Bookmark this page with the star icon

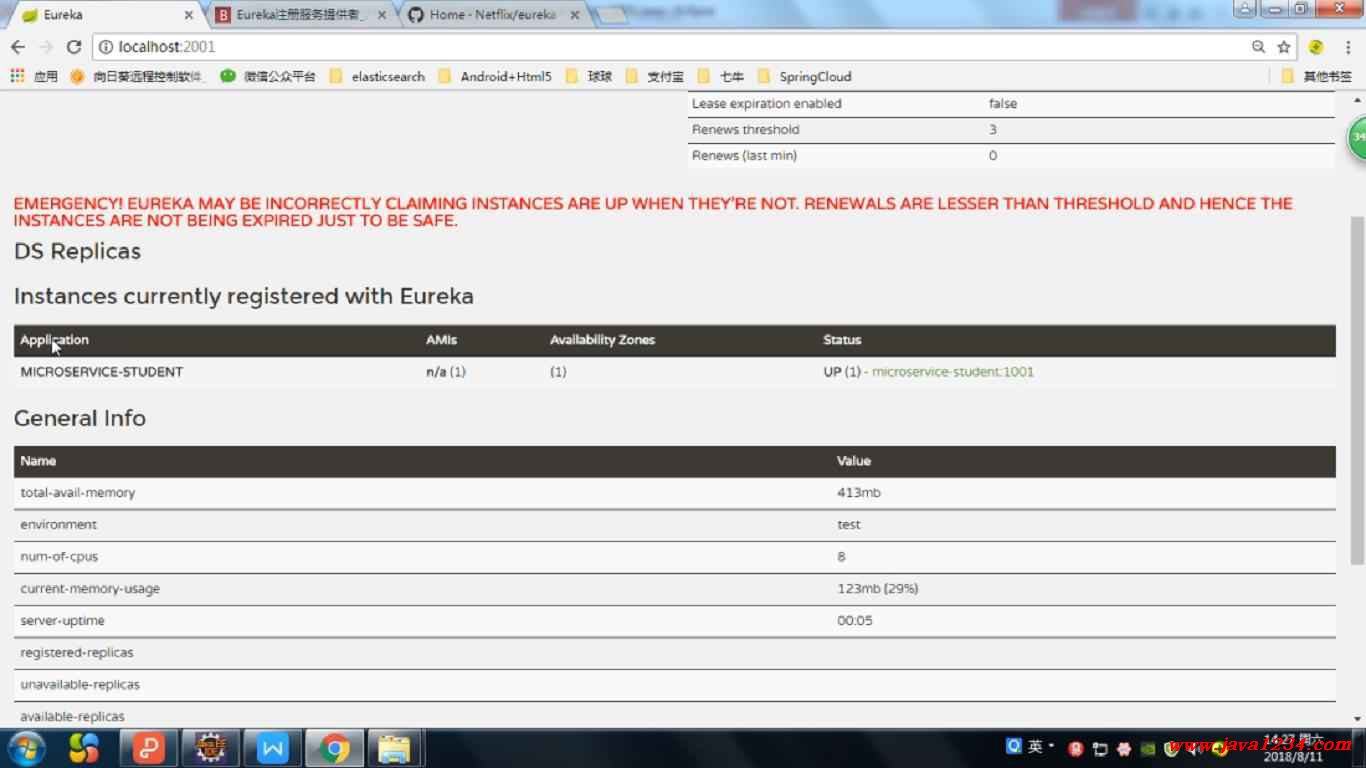[1284, 47]
